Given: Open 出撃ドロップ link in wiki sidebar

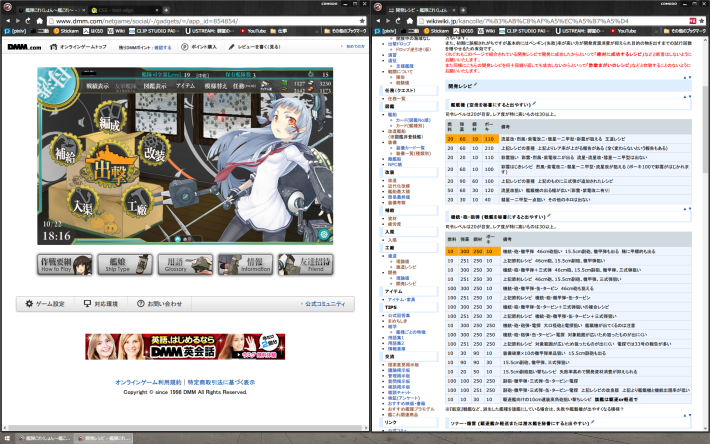Looking at the screenshot, I should click(x=399, y=44).
